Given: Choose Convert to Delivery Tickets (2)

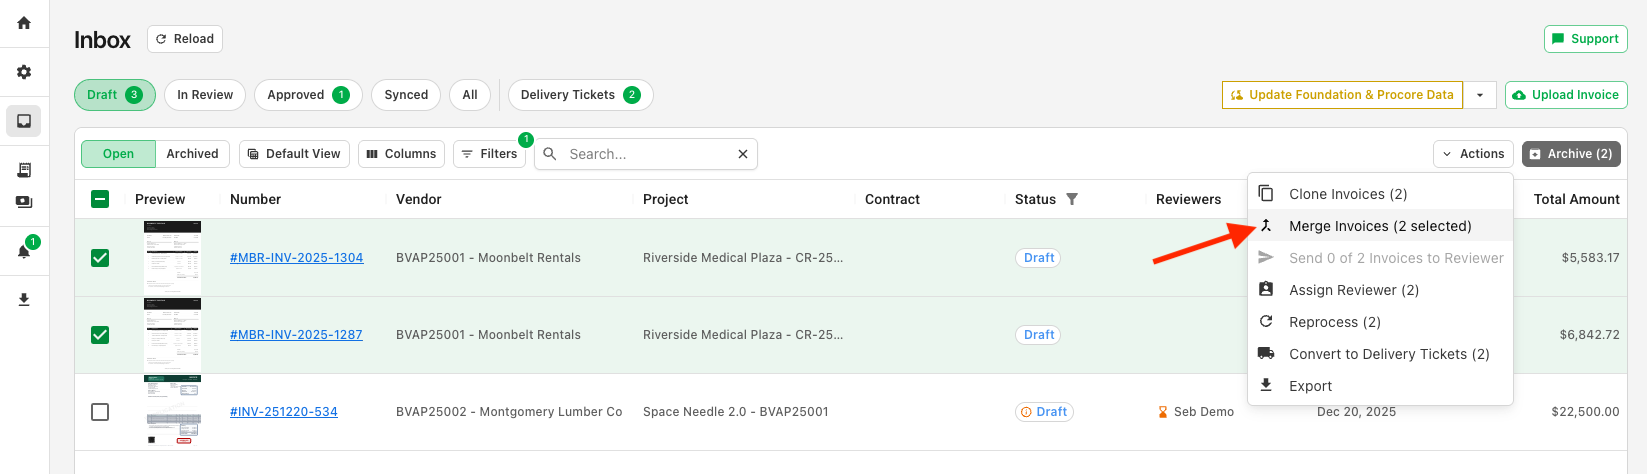Looking at the screenshot, I should tap(1380, 354).
